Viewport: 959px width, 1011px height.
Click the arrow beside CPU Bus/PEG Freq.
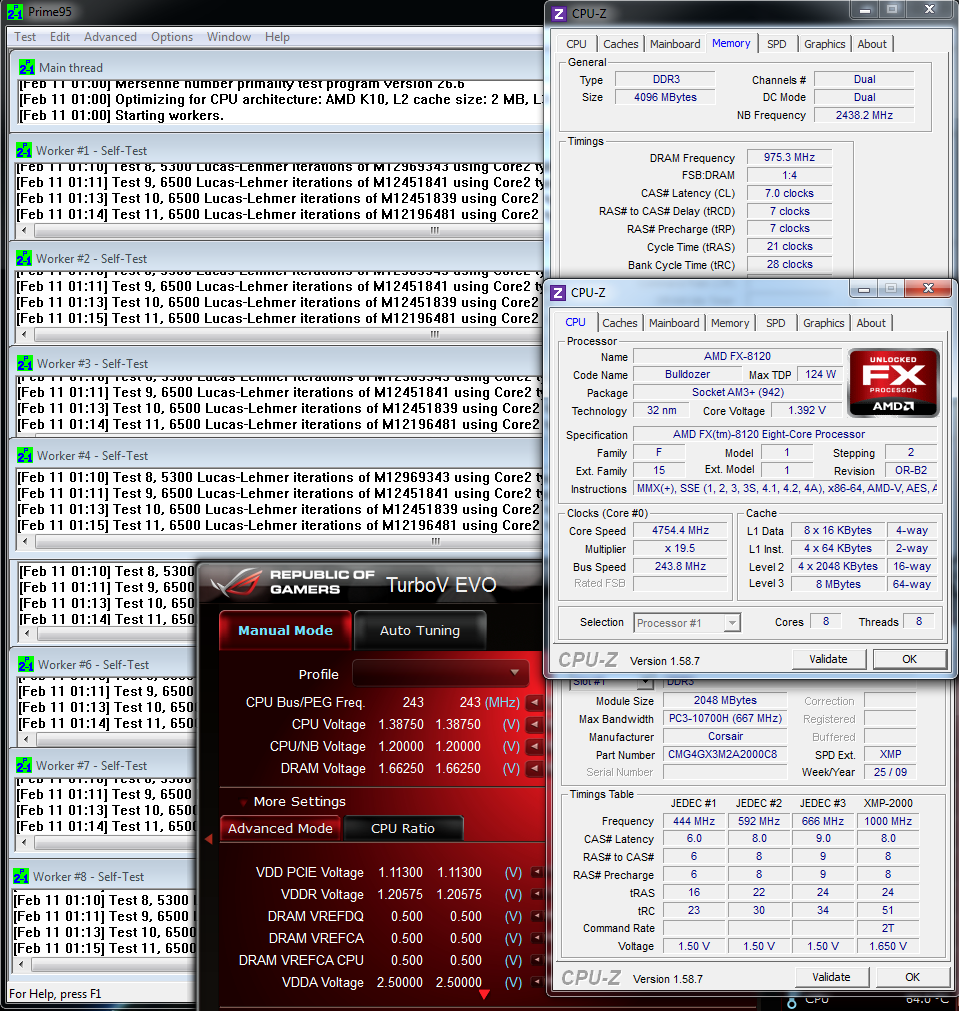535,703
